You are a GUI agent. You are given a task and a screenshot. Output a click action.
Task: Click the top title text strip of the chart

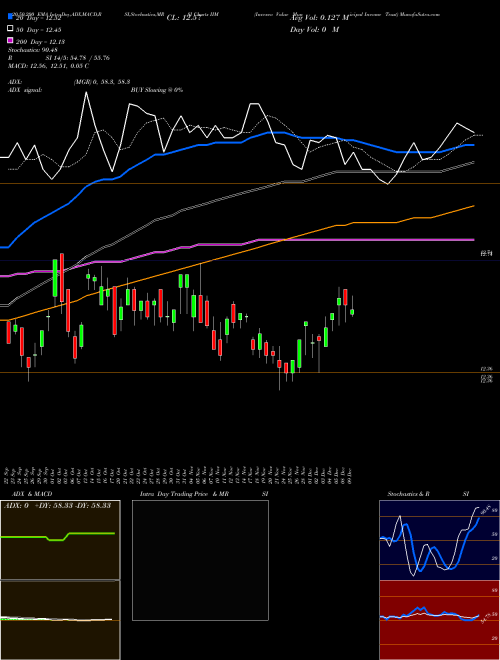(x=224, y=14)
